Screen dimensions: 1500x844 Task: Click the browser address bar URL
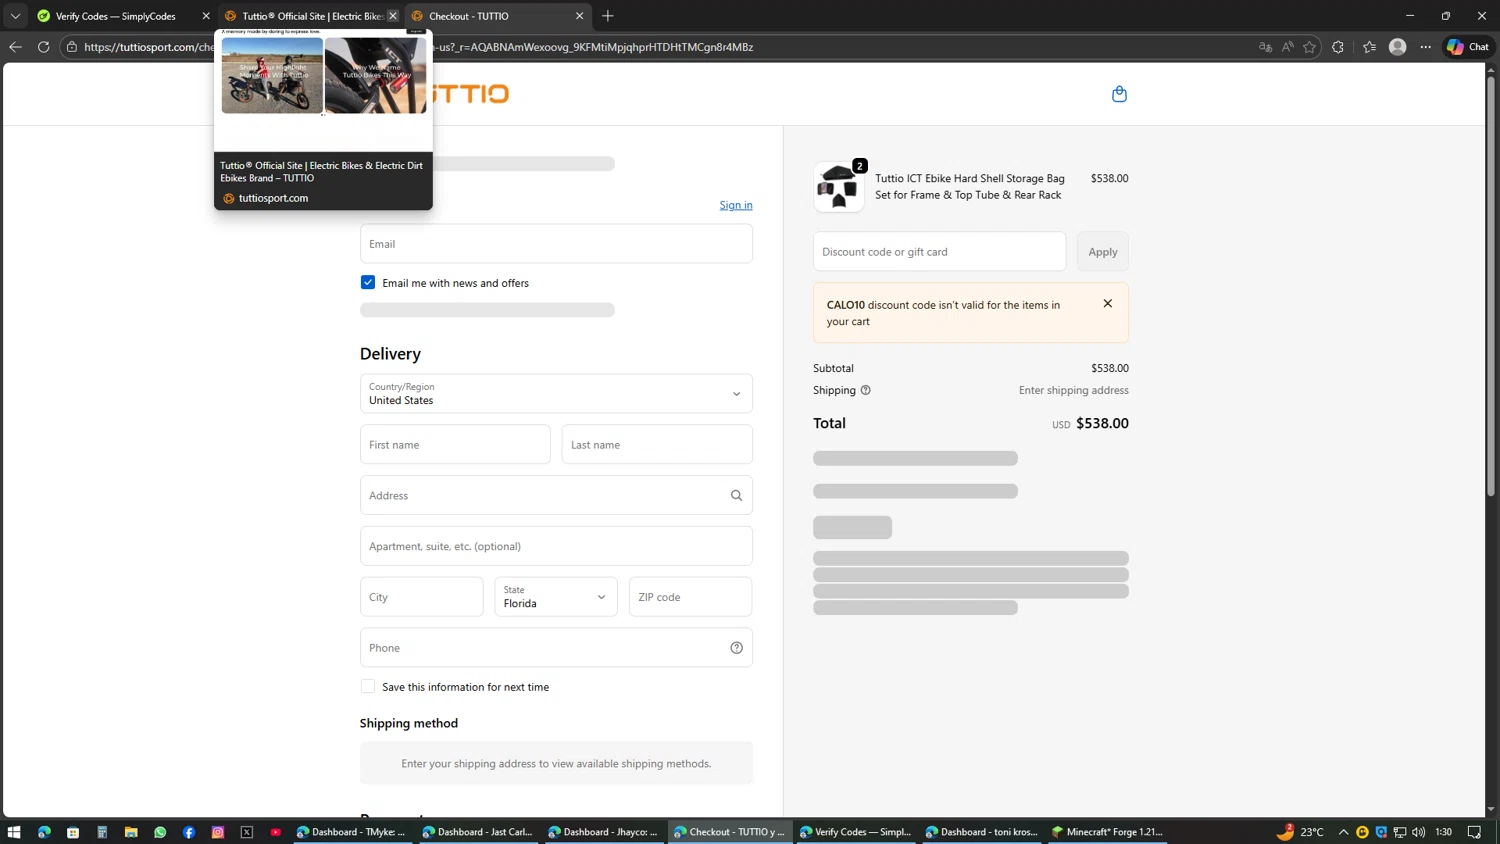(660, 47)
